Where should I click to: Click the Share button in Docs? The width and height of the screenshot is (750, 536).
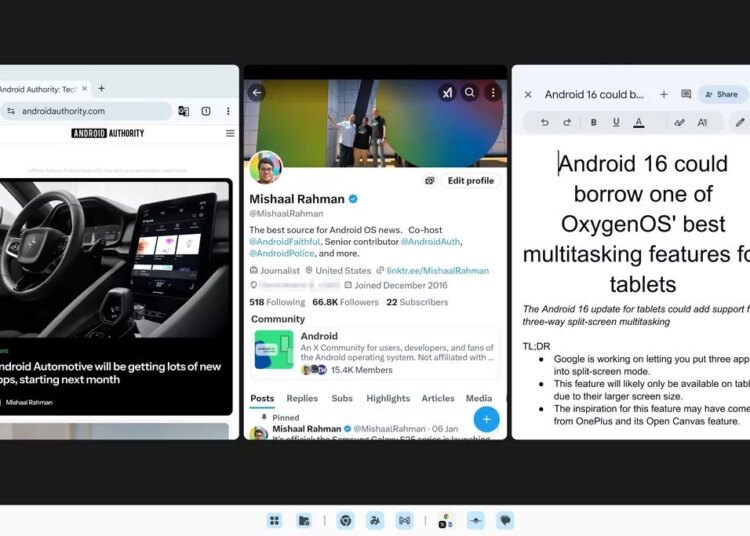(722, 95)
